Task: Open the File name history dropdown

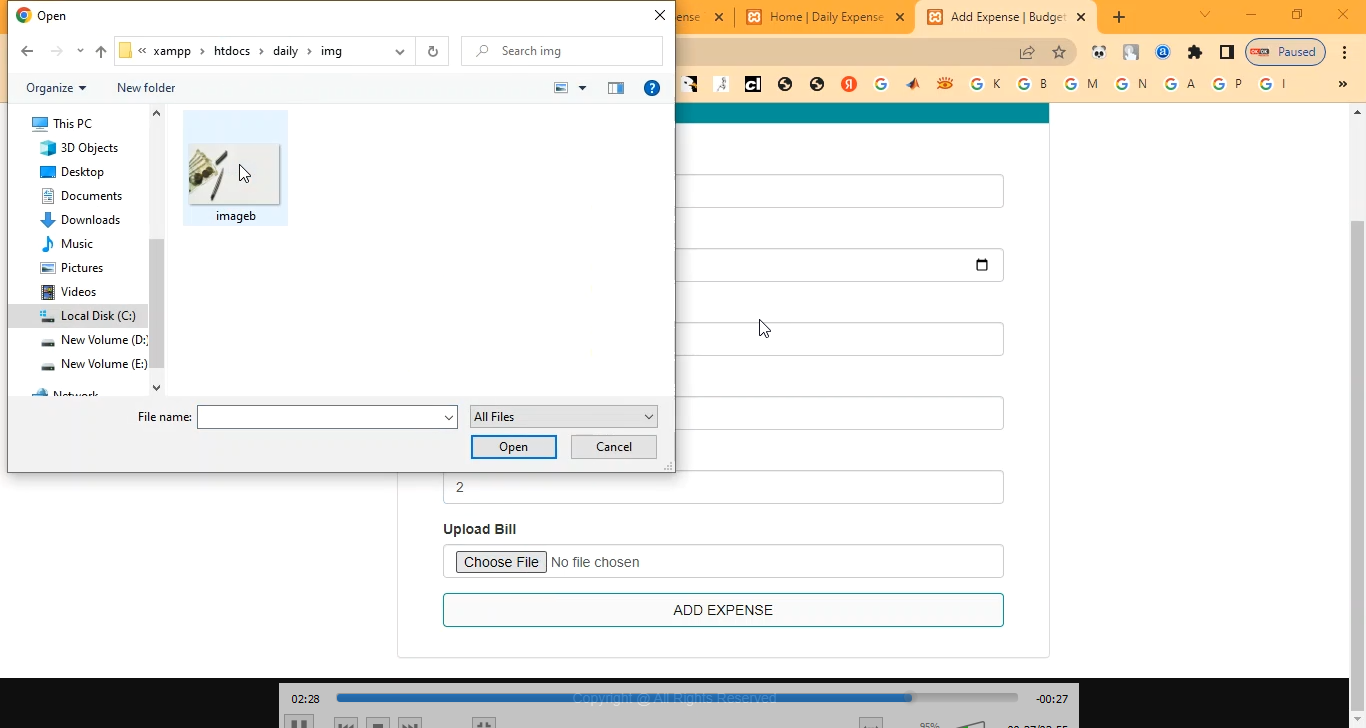Action: pyautogui.click(x=449, y=417)
